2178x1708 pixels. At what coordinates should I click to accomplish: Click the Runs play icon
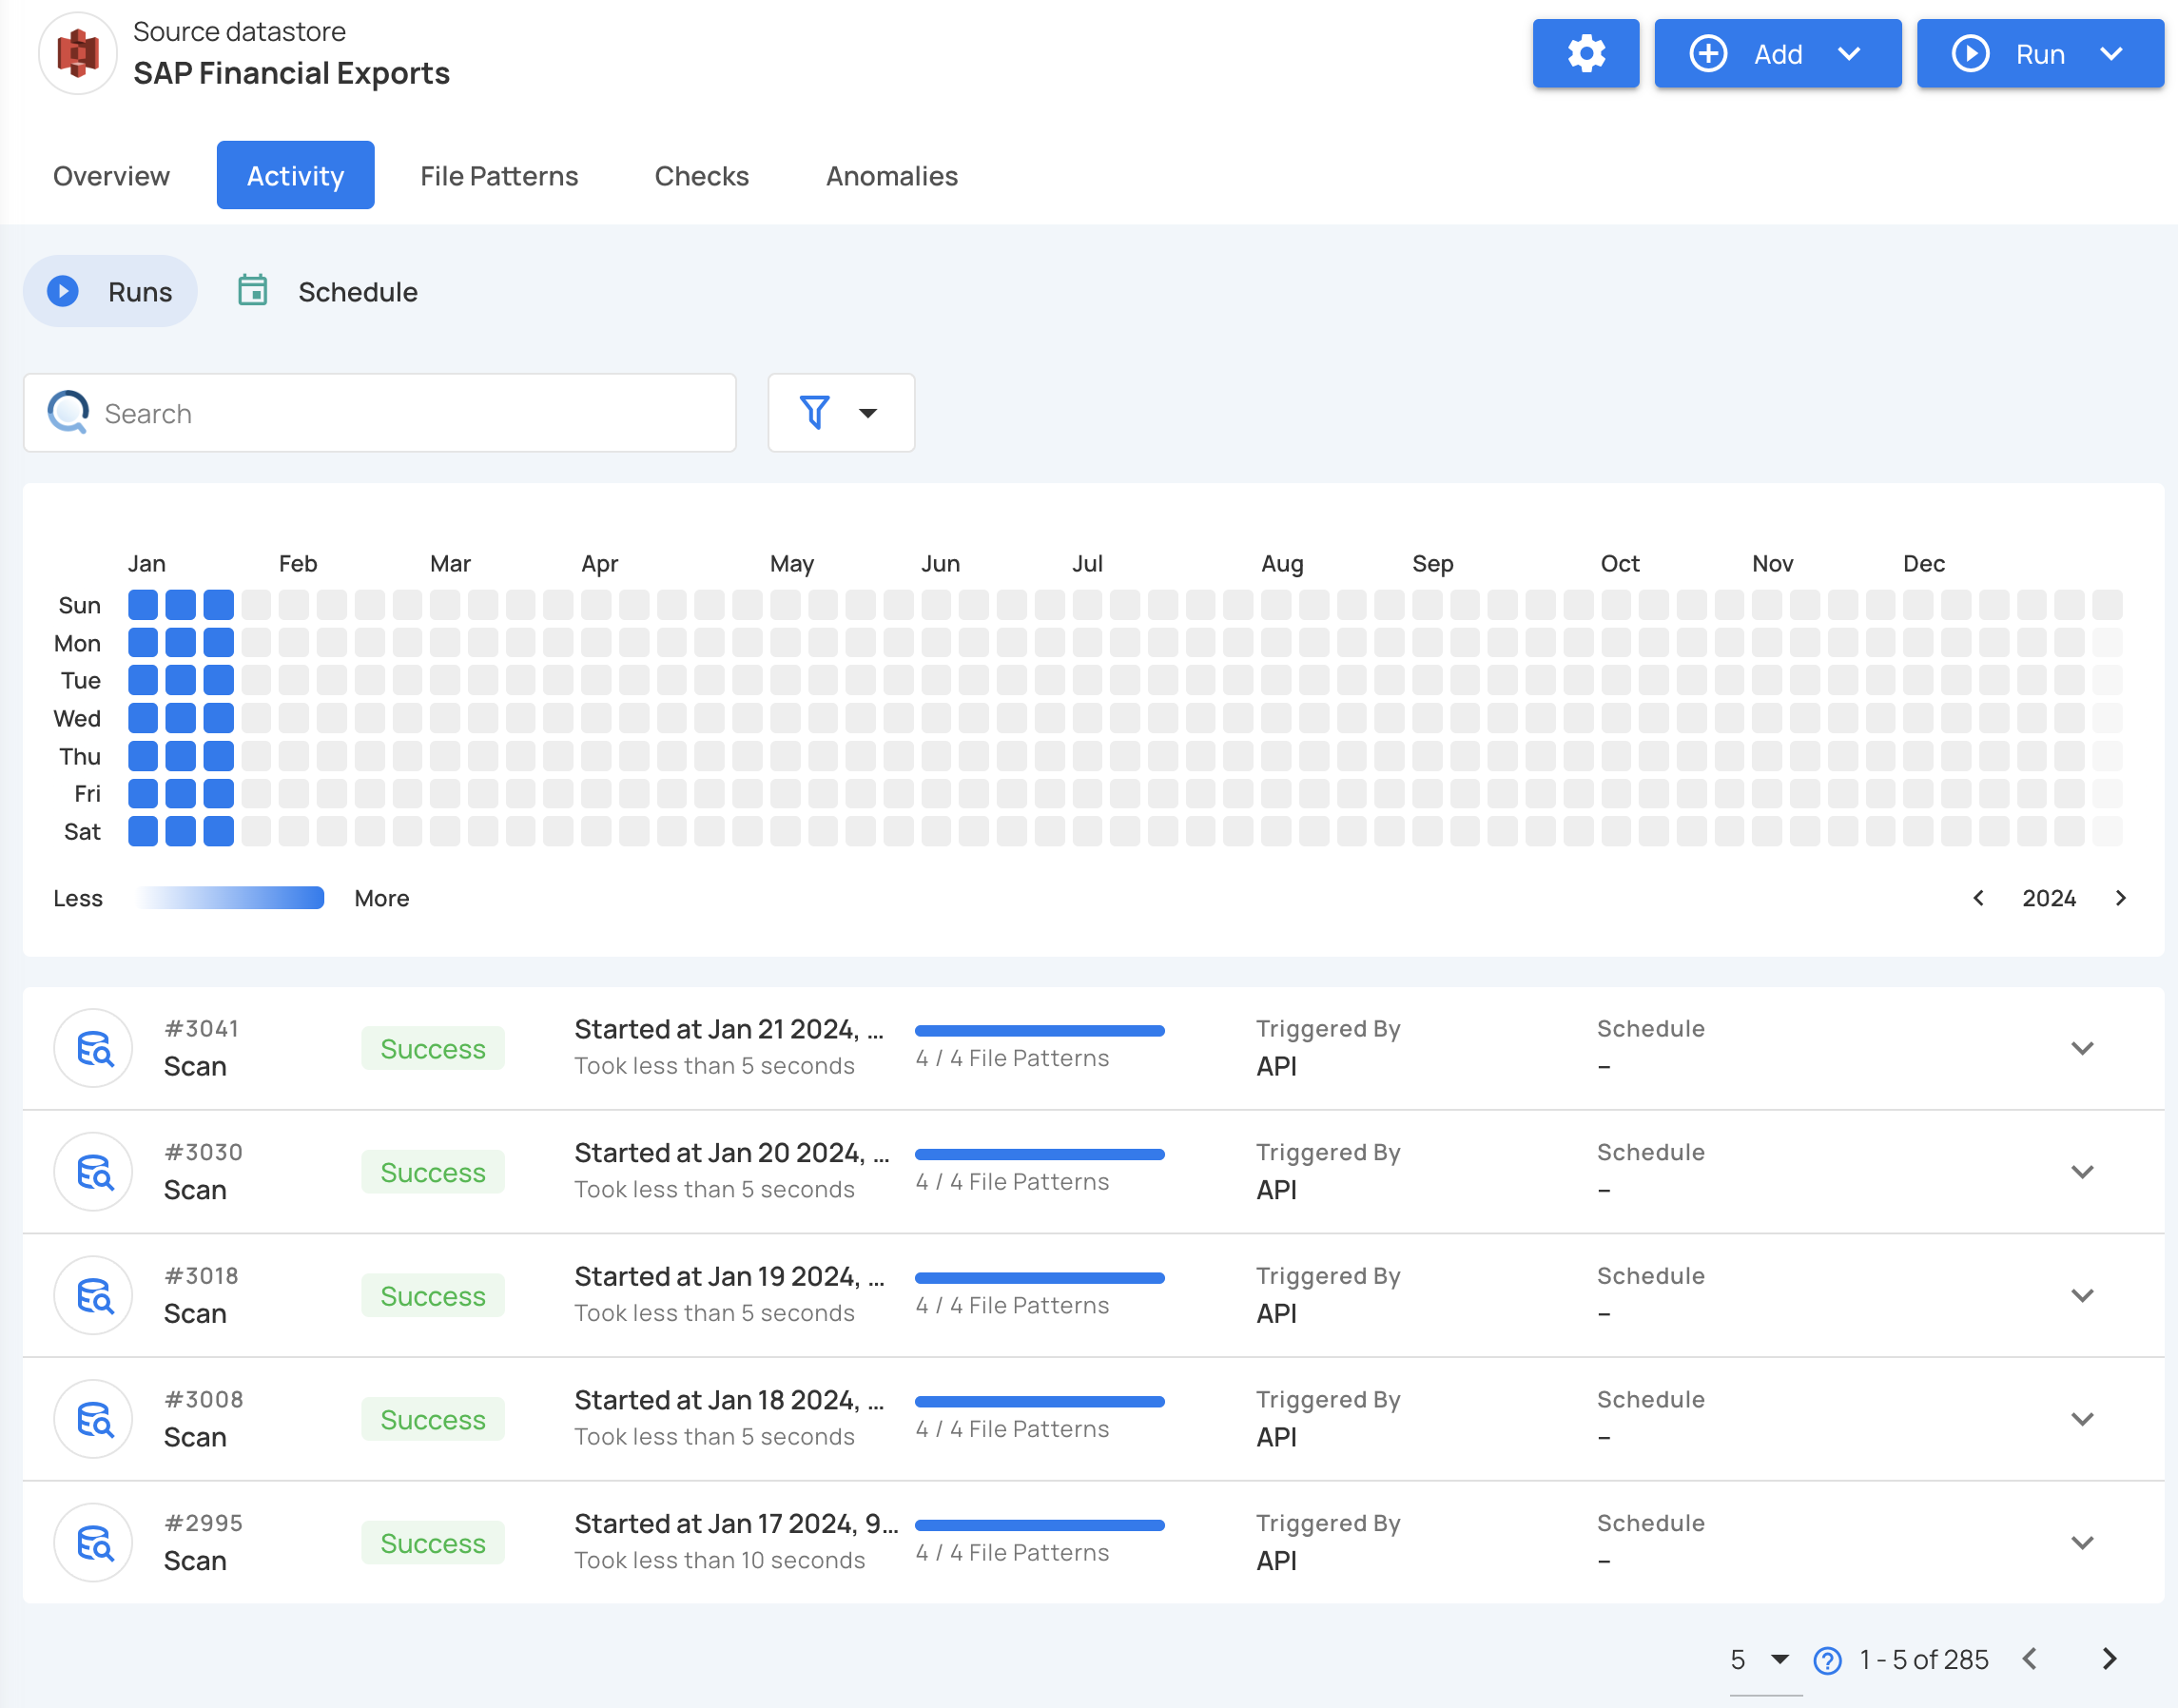point(63,291)
